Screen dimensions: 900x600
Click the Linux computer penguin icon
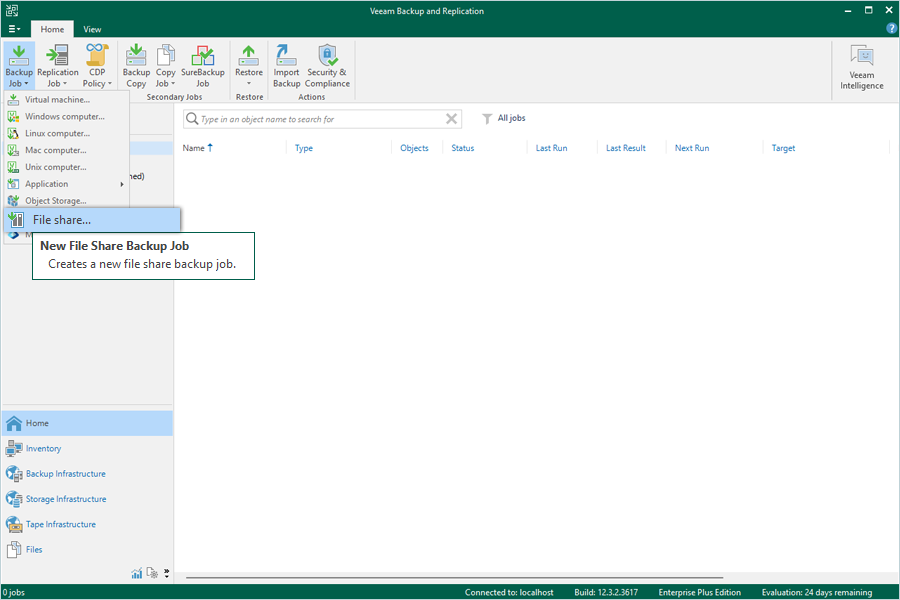coord(13,133)
